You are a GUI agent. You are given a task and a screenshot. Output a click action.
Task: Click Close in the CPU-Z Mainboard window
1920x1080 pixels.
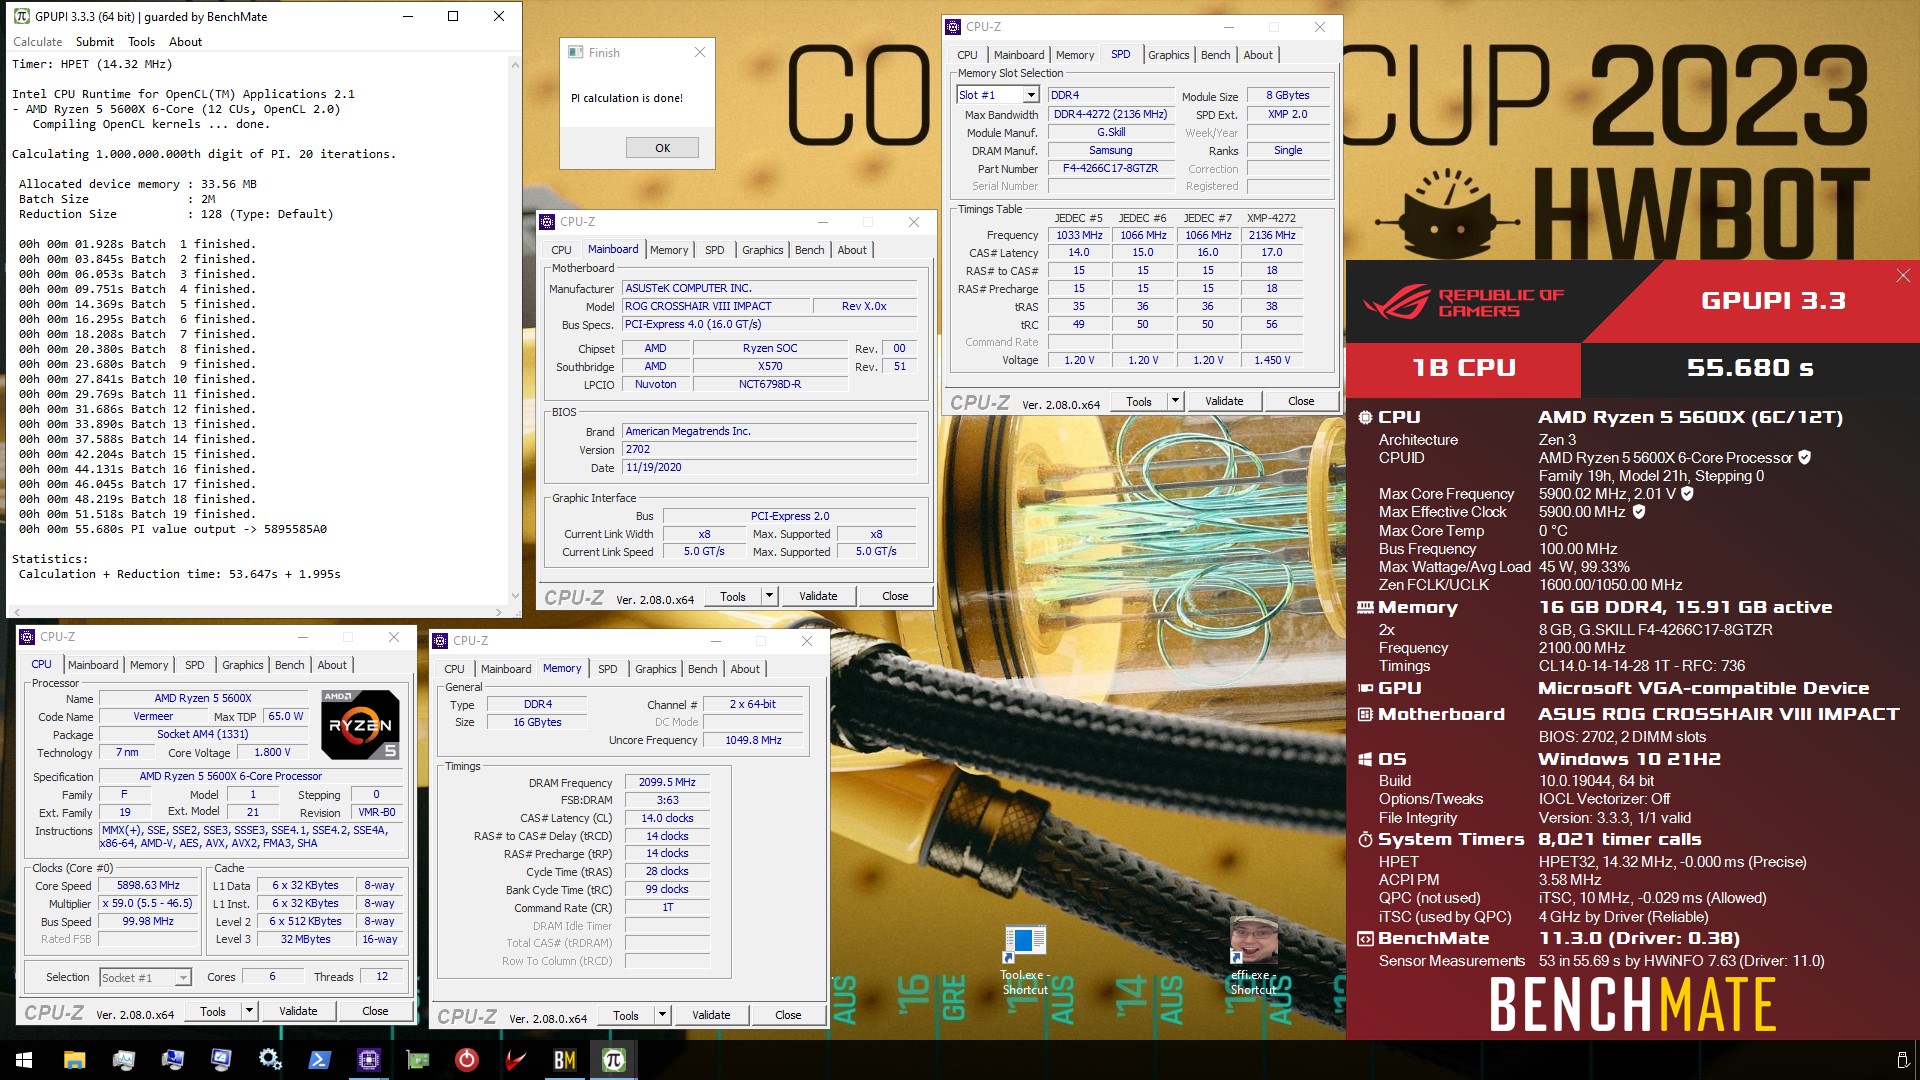(895, 596)
